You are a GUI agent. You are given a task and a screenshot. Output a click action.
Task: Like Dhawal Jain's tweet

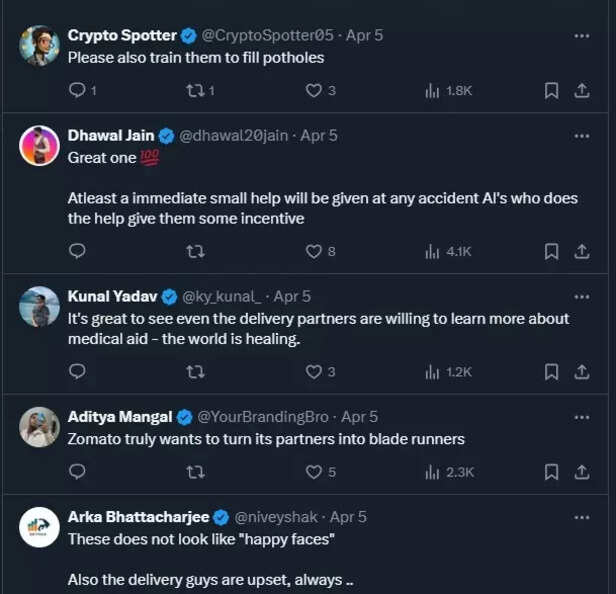(x=314, y=251)
